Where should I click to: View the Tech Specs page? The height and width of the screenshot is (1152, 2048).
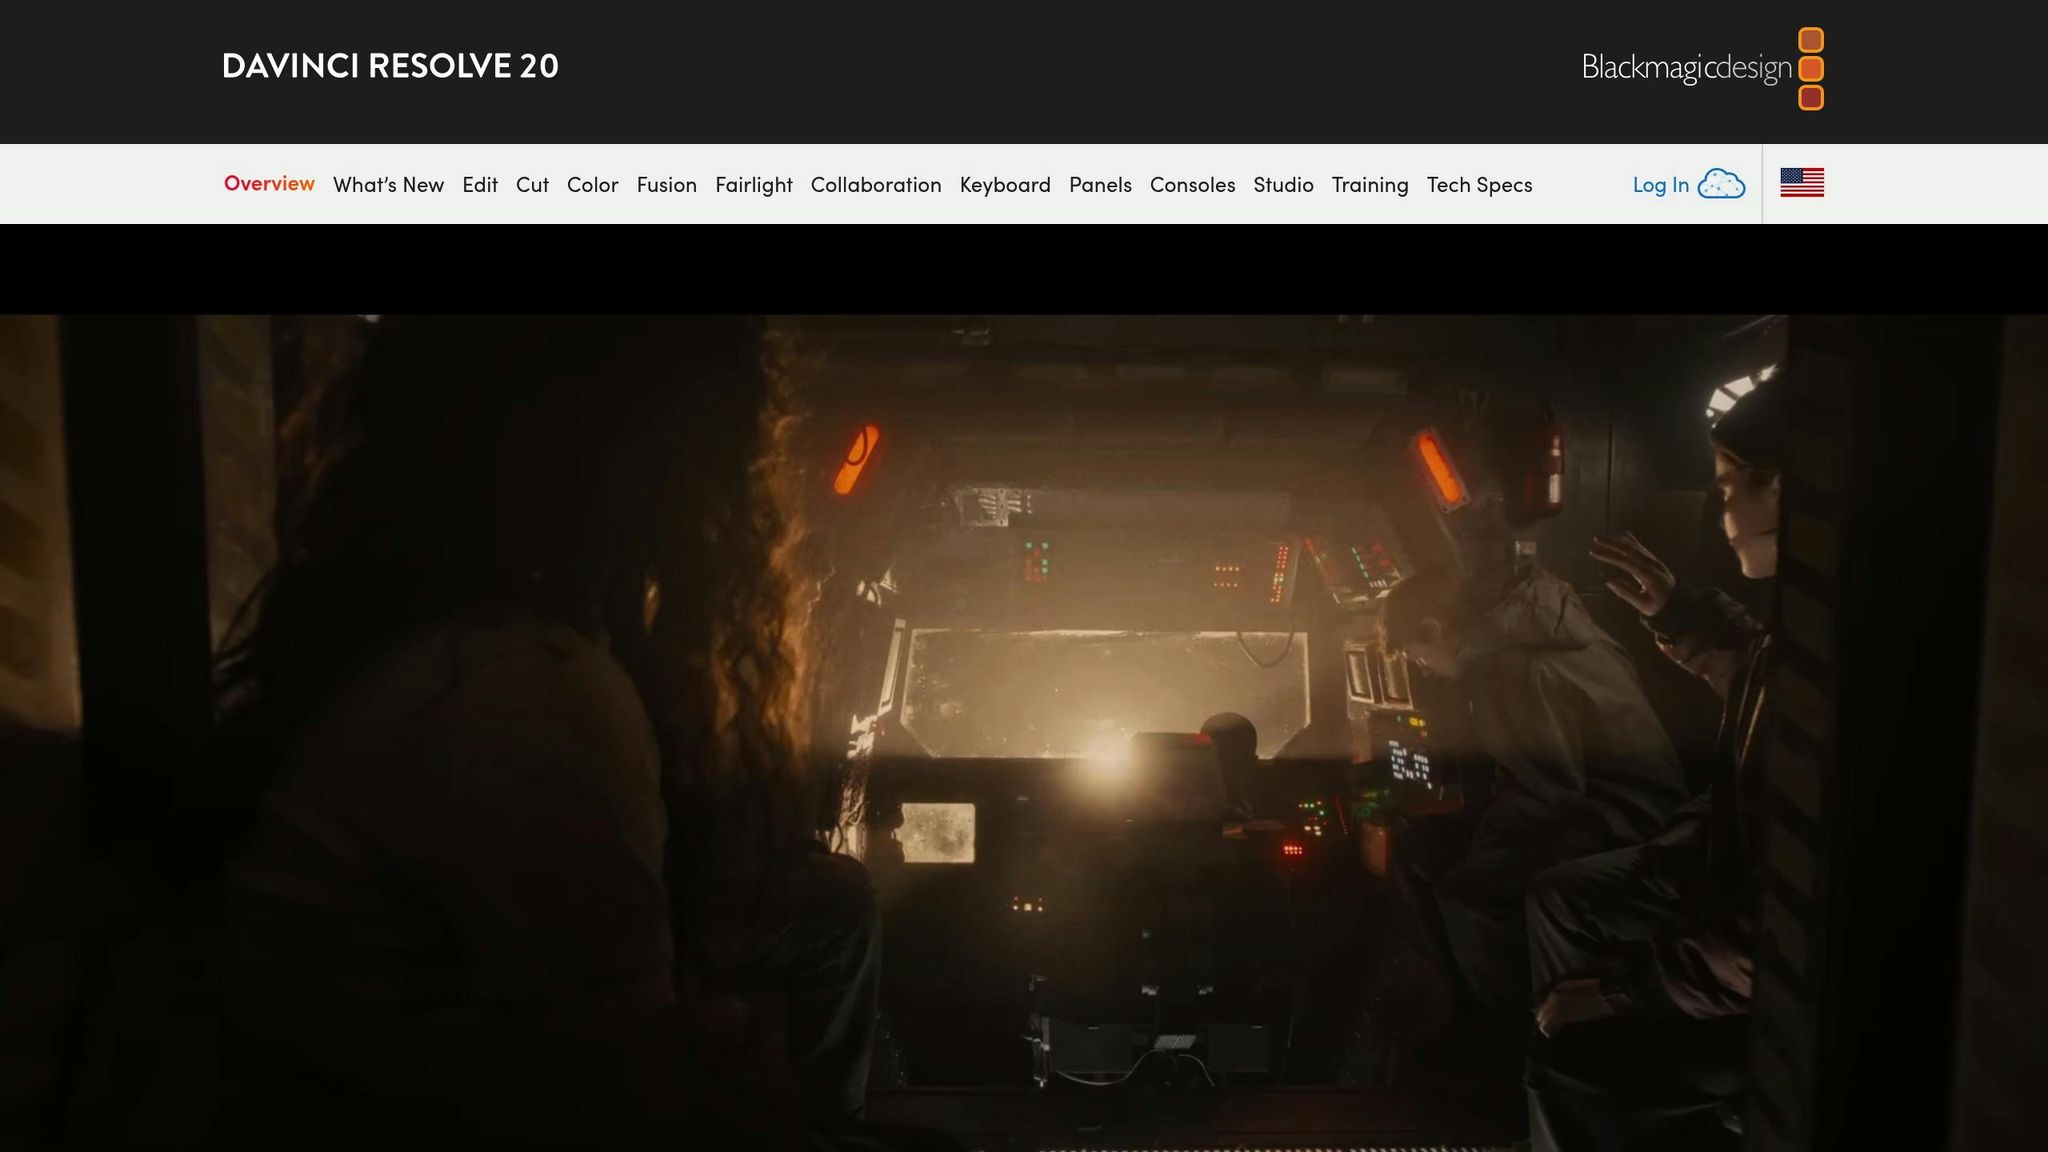click(1479, 185)
